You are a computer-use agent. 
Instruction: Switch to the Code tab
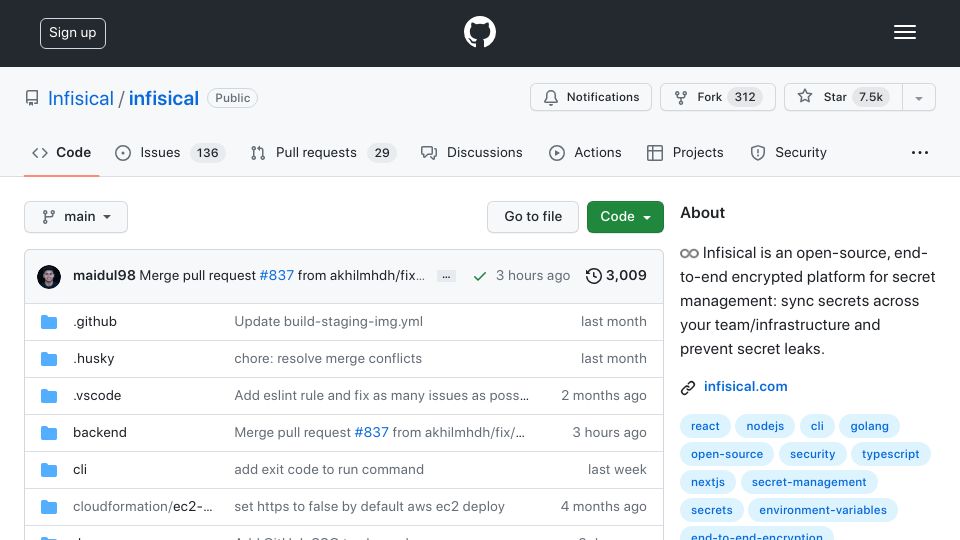tap(61, 152)
